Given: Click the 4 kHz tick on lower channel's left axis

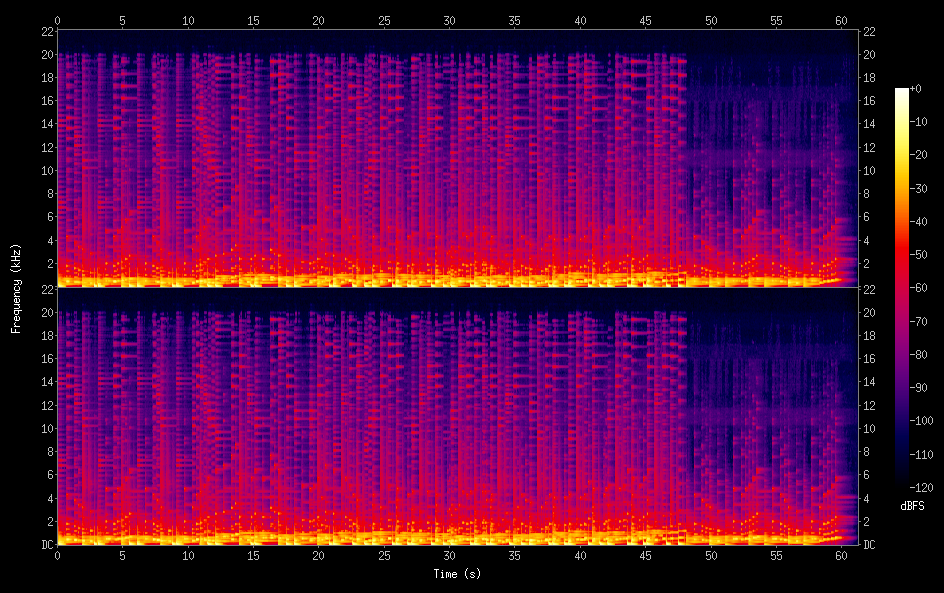Looking at the screenshot, I should 47,498.
